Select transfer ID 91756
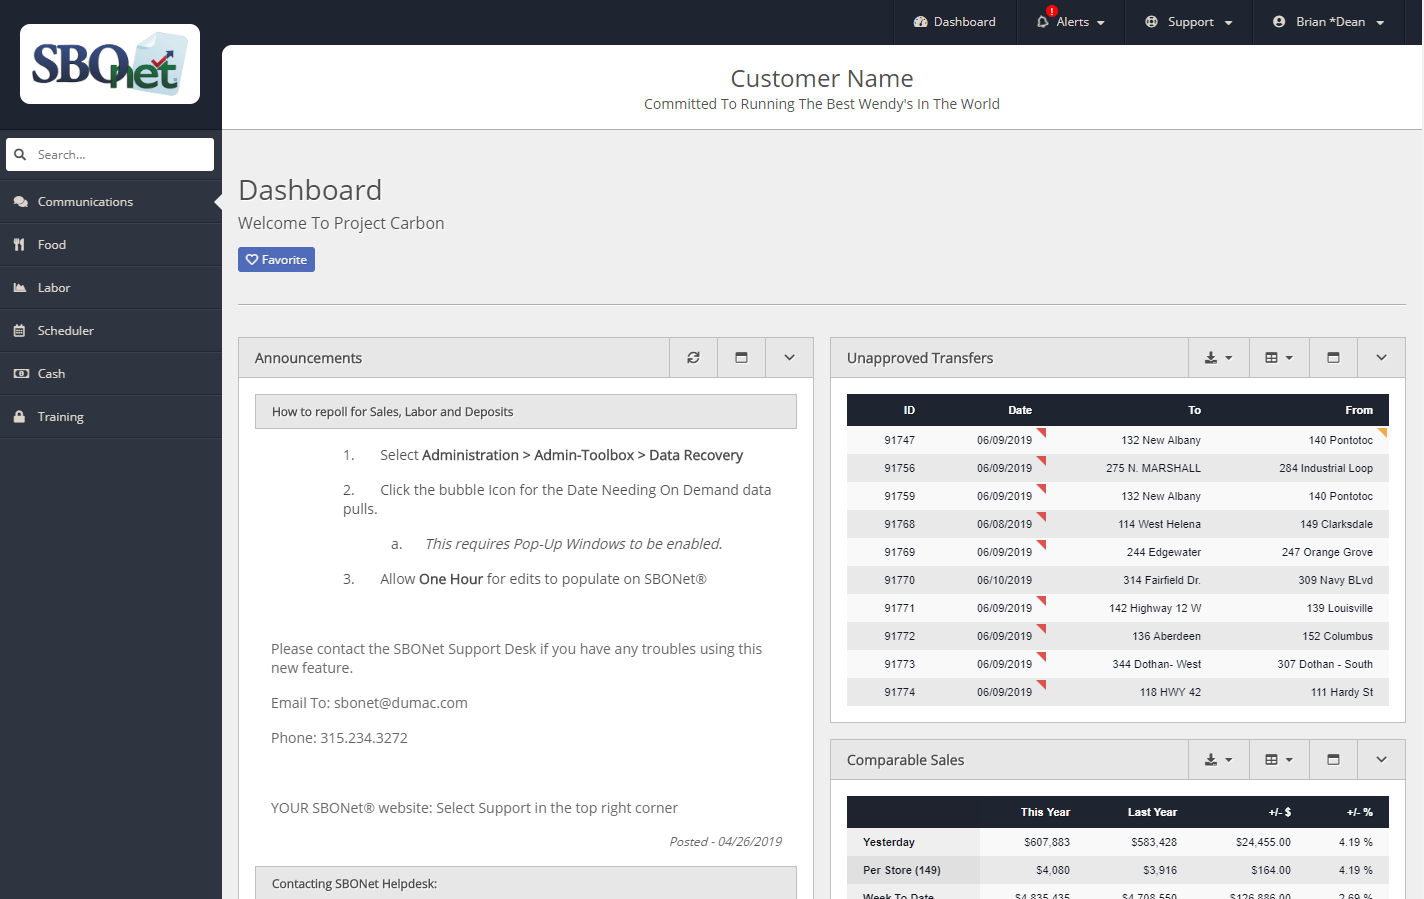 pos(899,468)
